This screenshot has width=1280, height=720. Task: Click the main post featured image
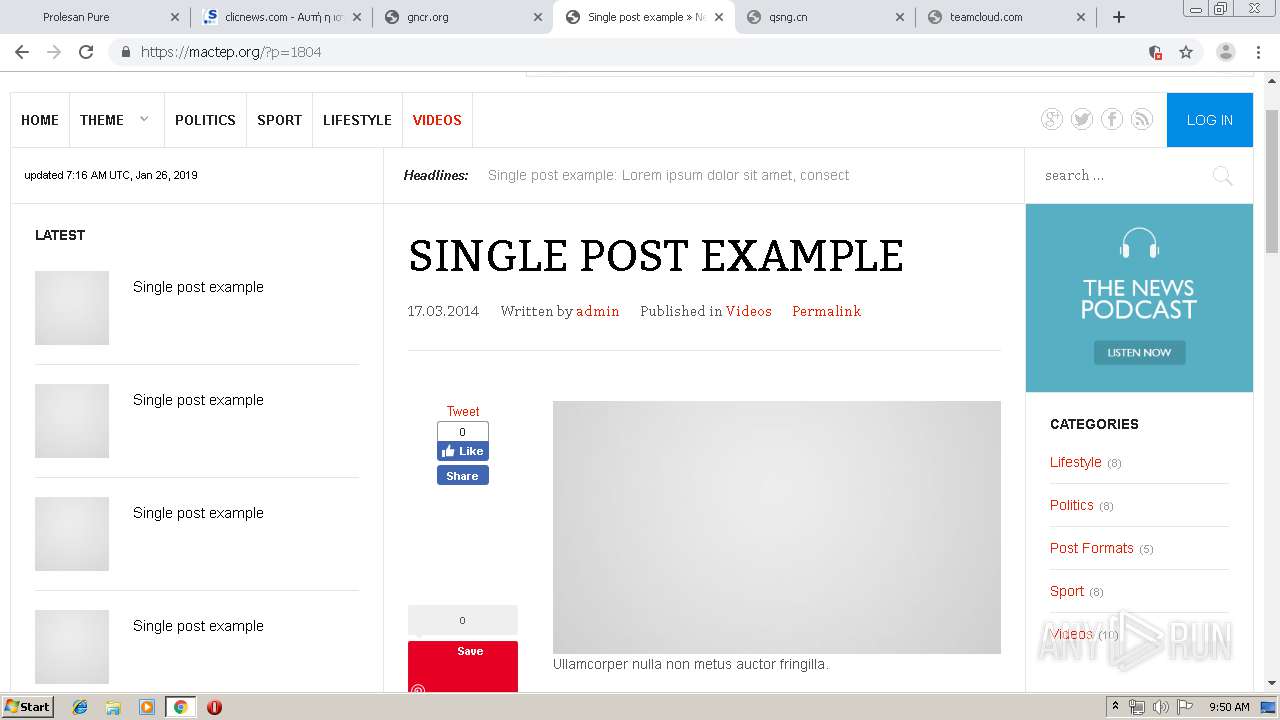coord(777,527)
